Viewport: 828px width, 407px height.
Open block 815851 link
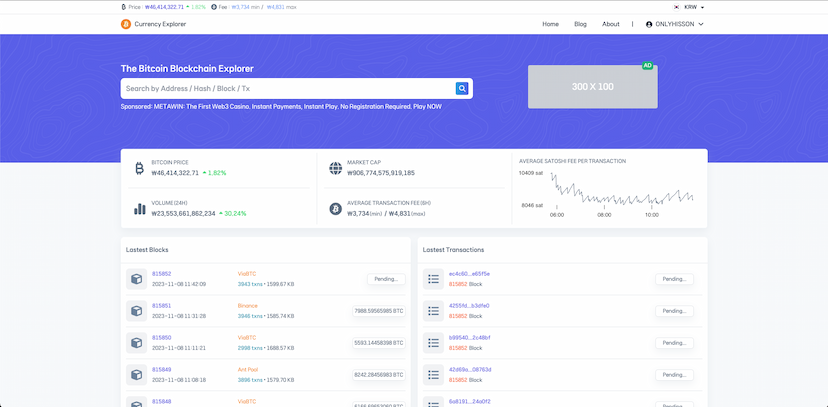162,306
